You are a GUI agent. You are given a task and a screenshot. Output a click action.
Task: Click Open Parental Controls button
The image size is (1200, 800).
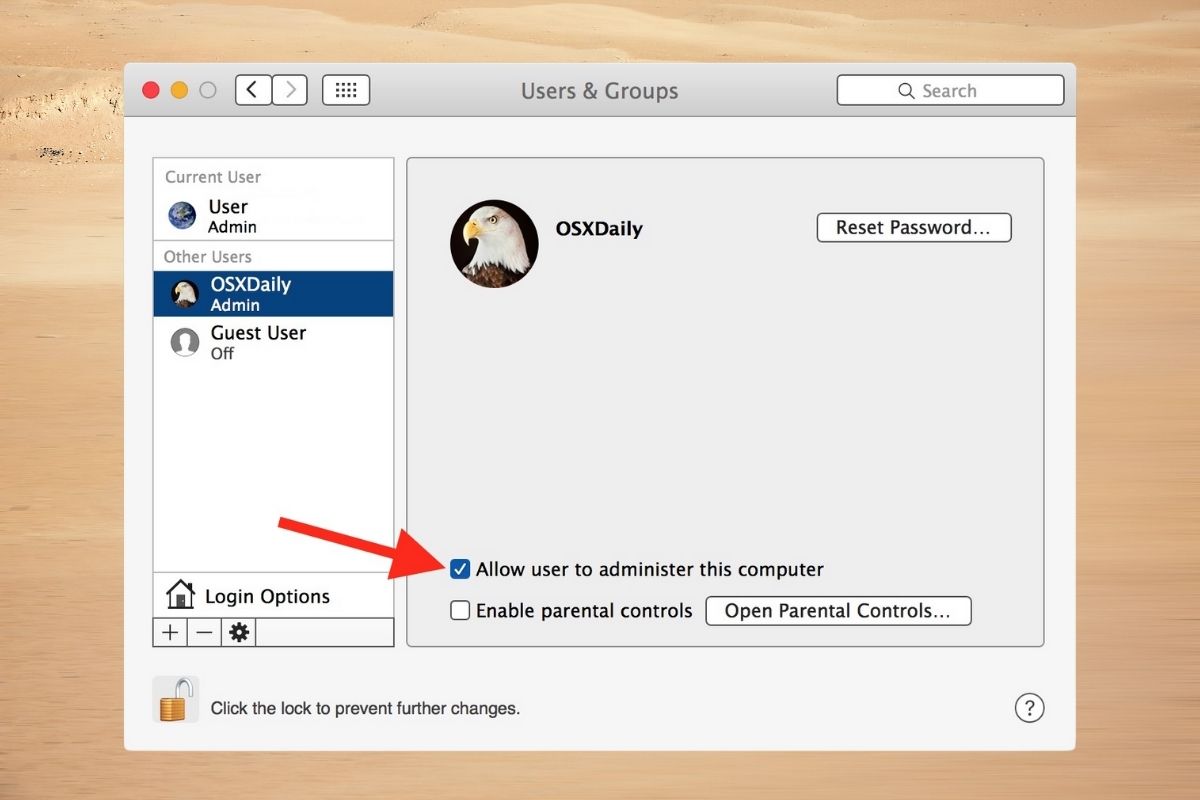coord(838,610)
